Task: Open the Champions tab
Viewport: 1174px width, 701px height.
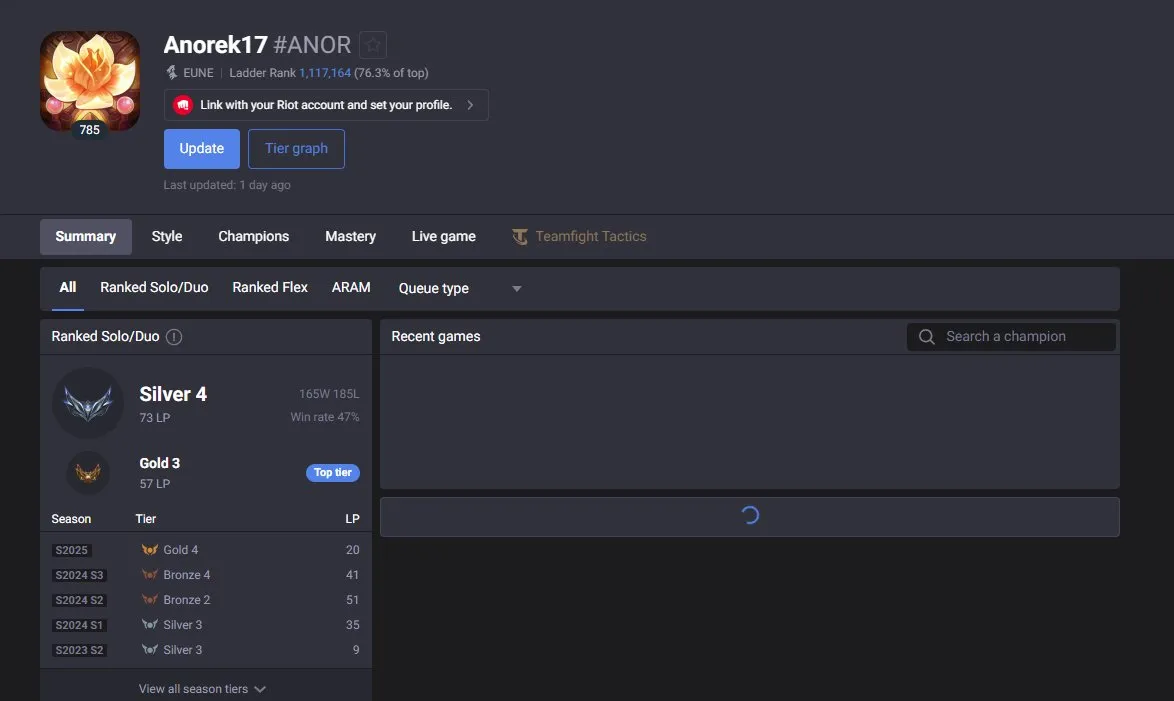Action: coord(254,237)
